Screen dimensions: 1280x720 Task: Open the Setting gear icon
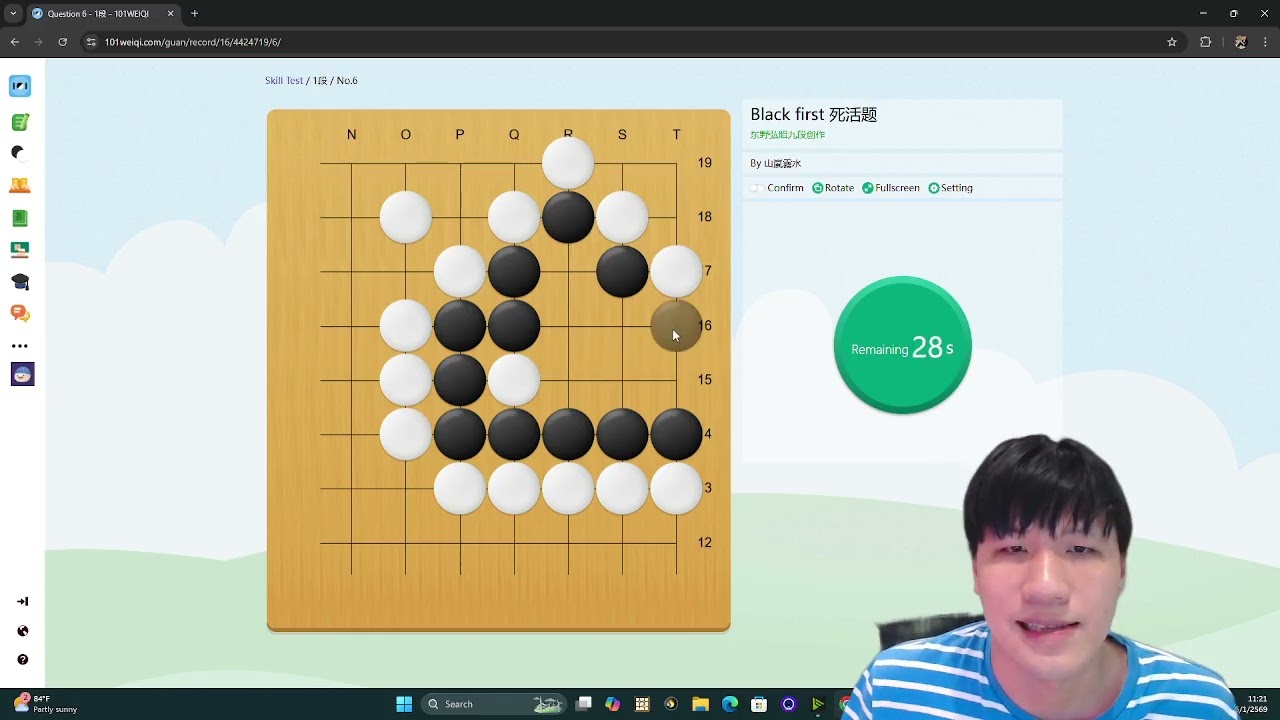coord(934,188)
